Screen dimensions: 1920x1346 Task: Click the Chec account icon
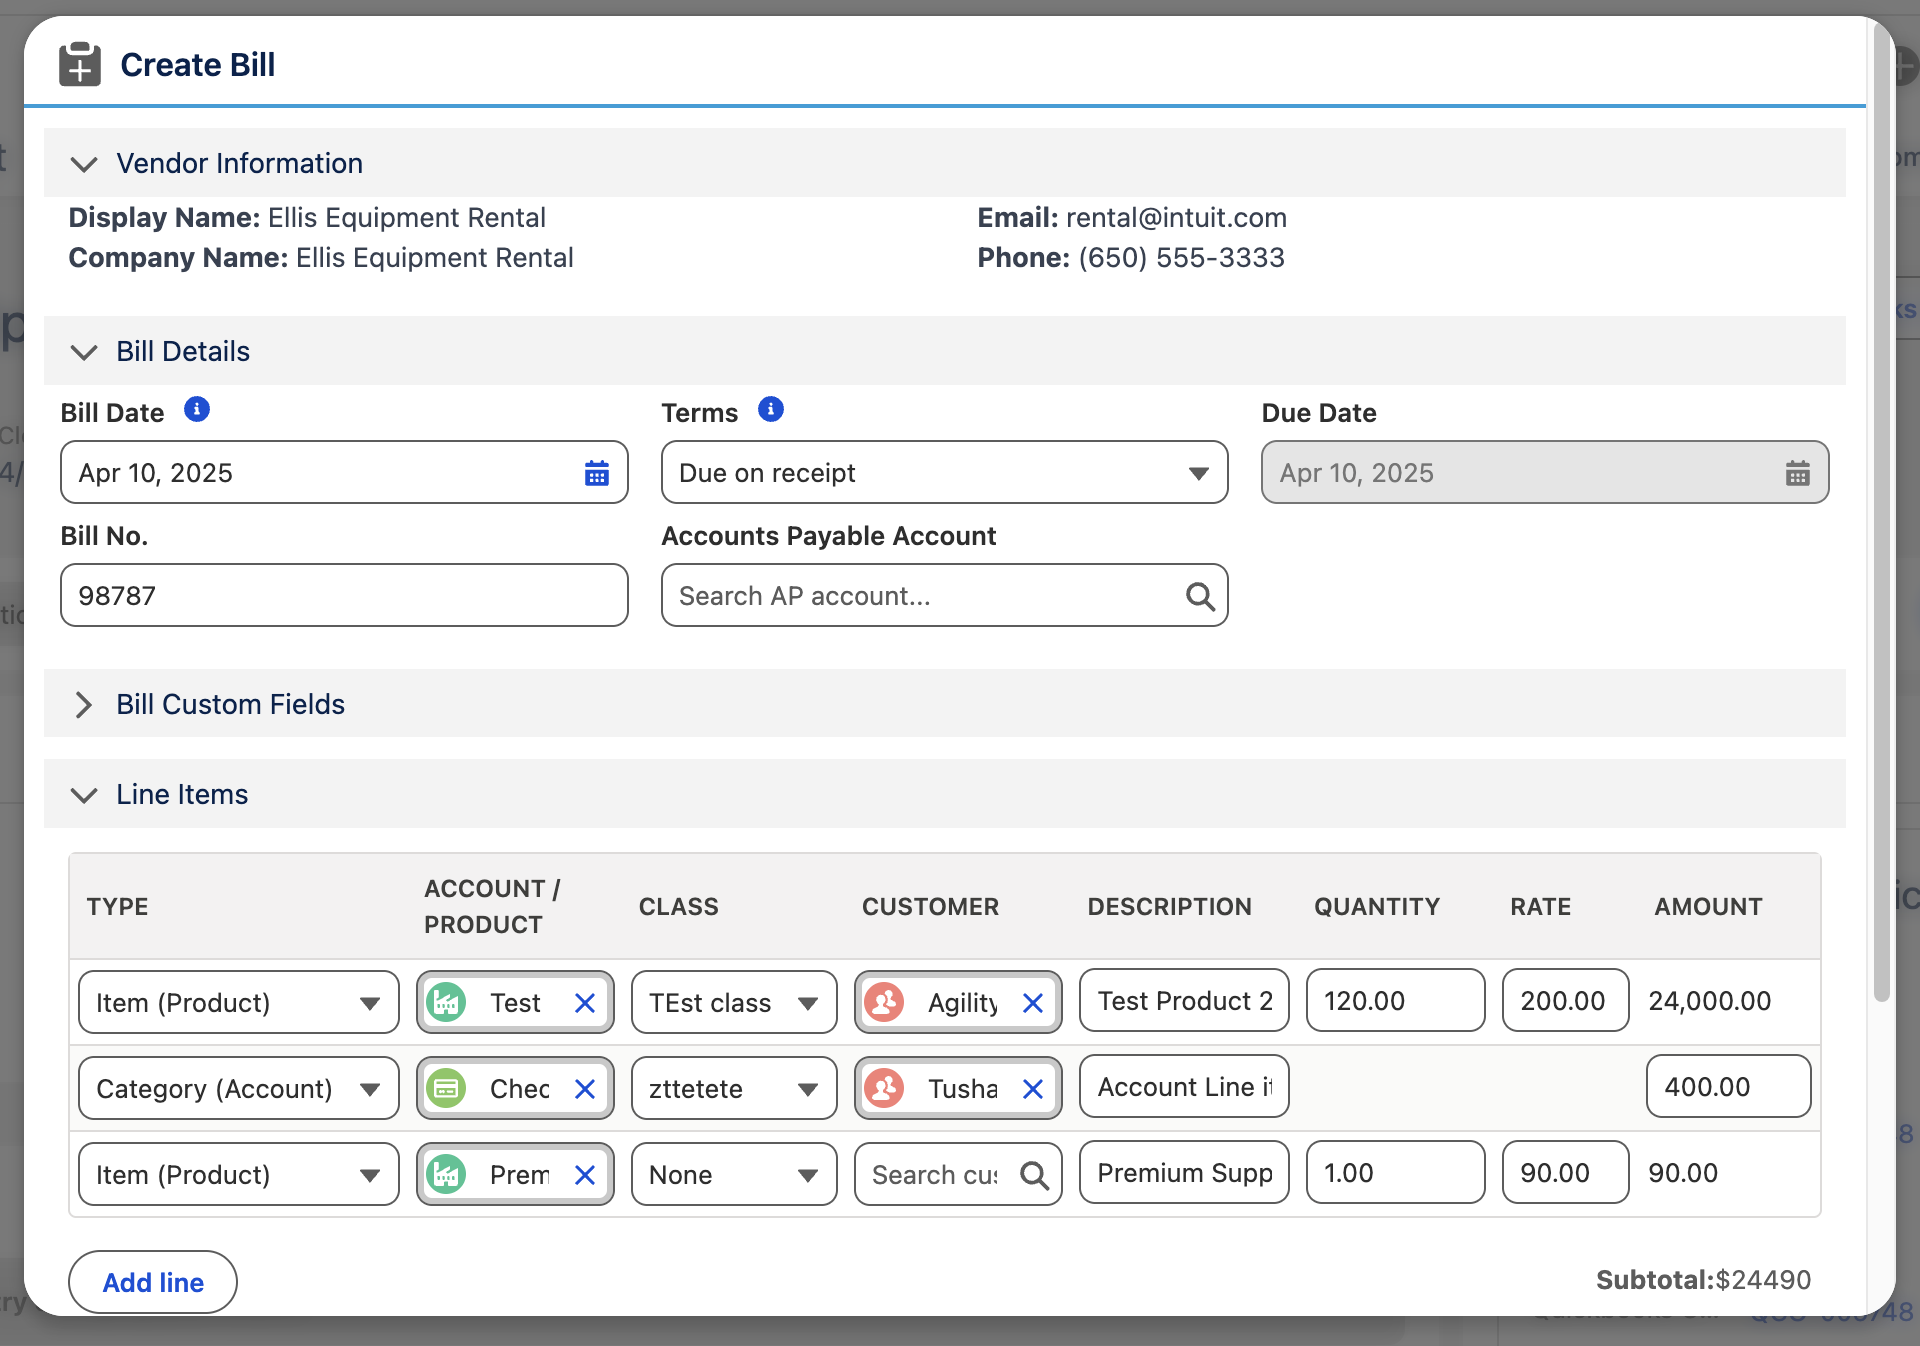[446, 1088]
